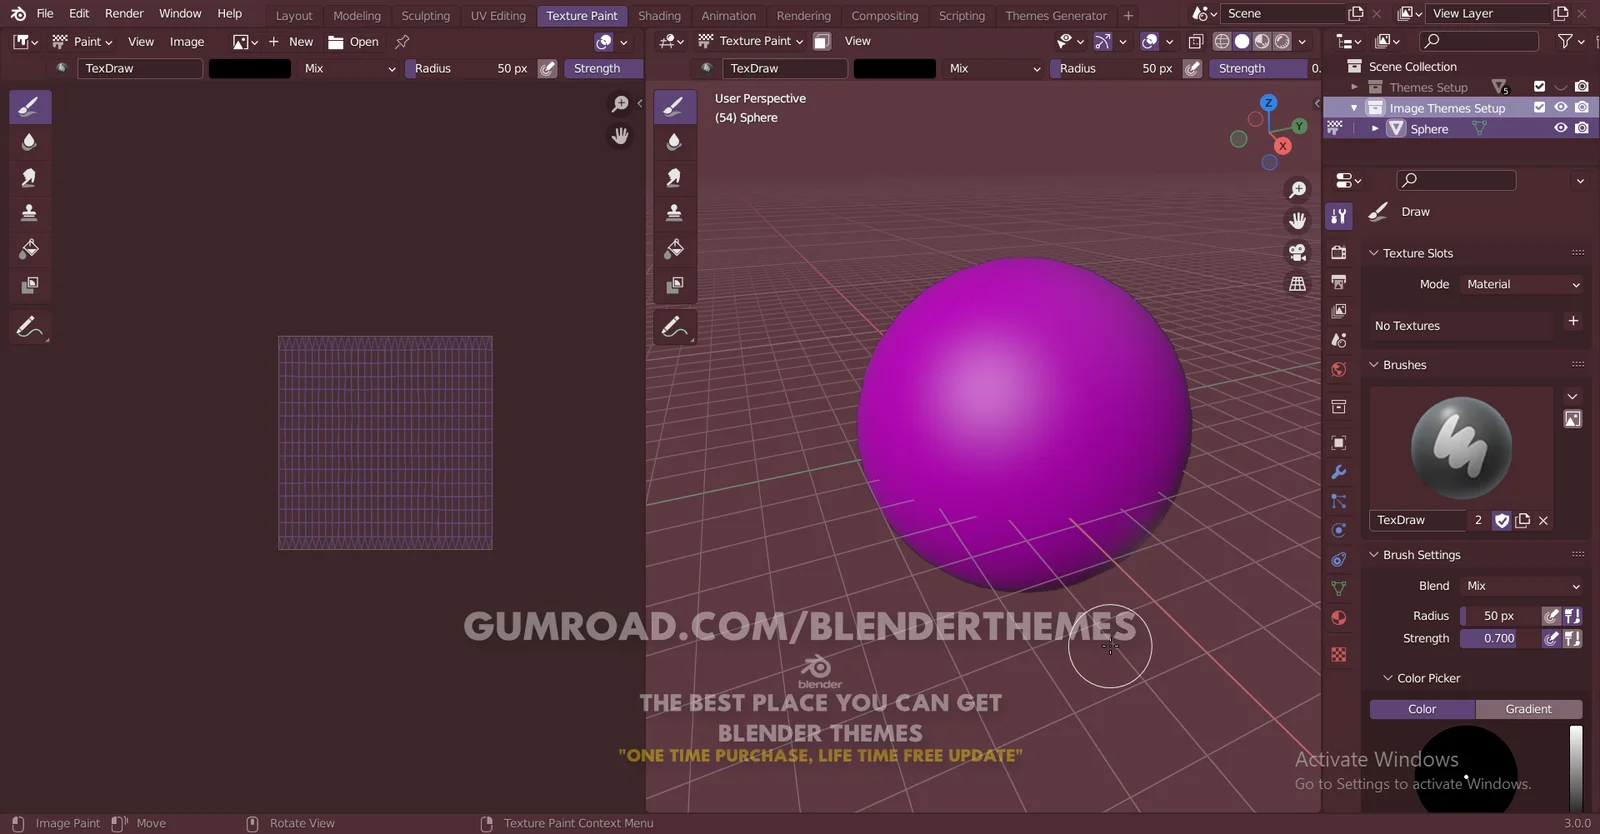The width and height of the screenshot is (1600, 834).
Task: Exclude Themes Setup collection via checkbox
Action: point(1540,87)
